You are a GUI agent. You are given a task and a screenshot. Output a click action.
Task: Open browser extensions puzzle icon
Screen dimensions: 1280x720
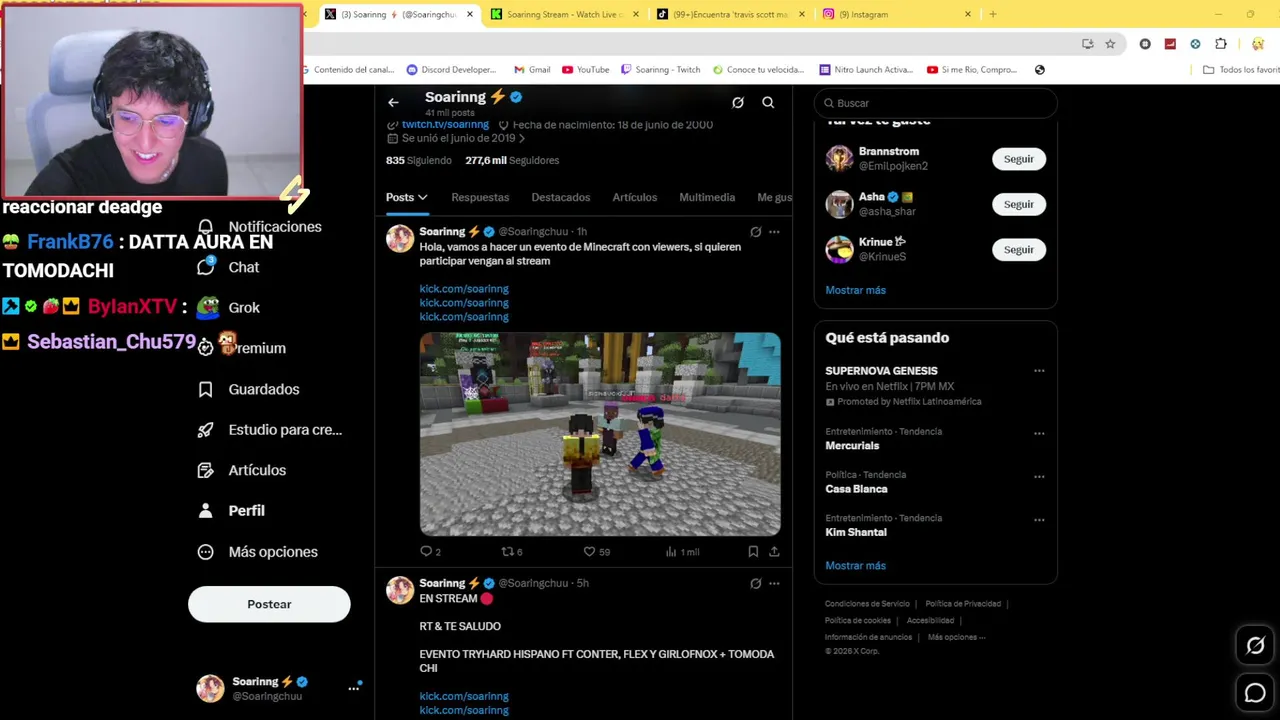[1221, 44]
